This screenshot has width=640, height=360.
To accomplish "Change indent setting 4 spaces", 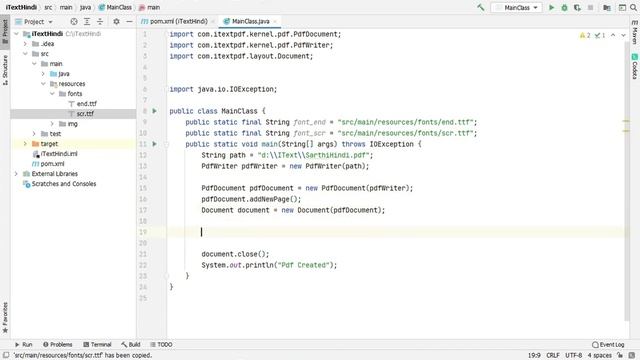I will 600,356.
